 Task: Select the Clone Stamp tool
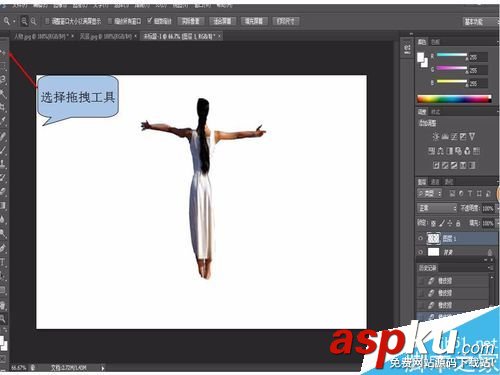pos(3,163)
